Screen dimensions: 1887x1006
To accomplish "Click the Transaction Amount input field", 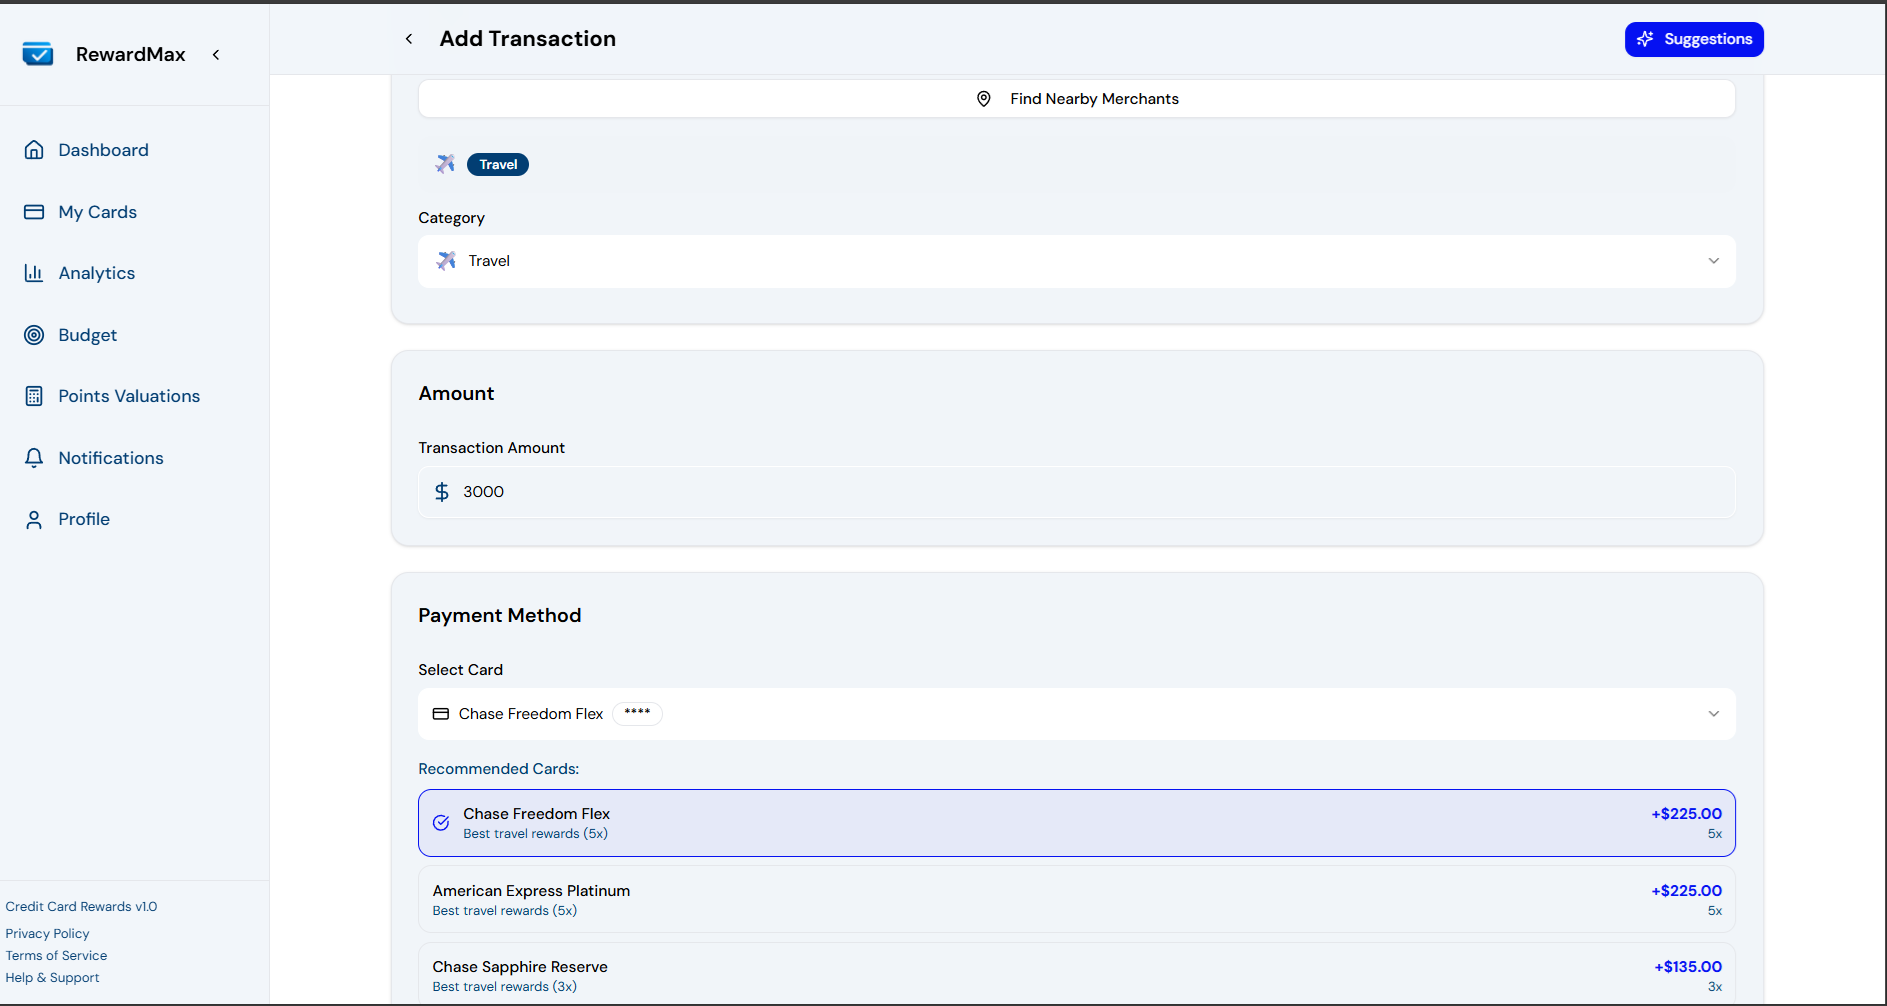I will click(x=1077, y=492).
